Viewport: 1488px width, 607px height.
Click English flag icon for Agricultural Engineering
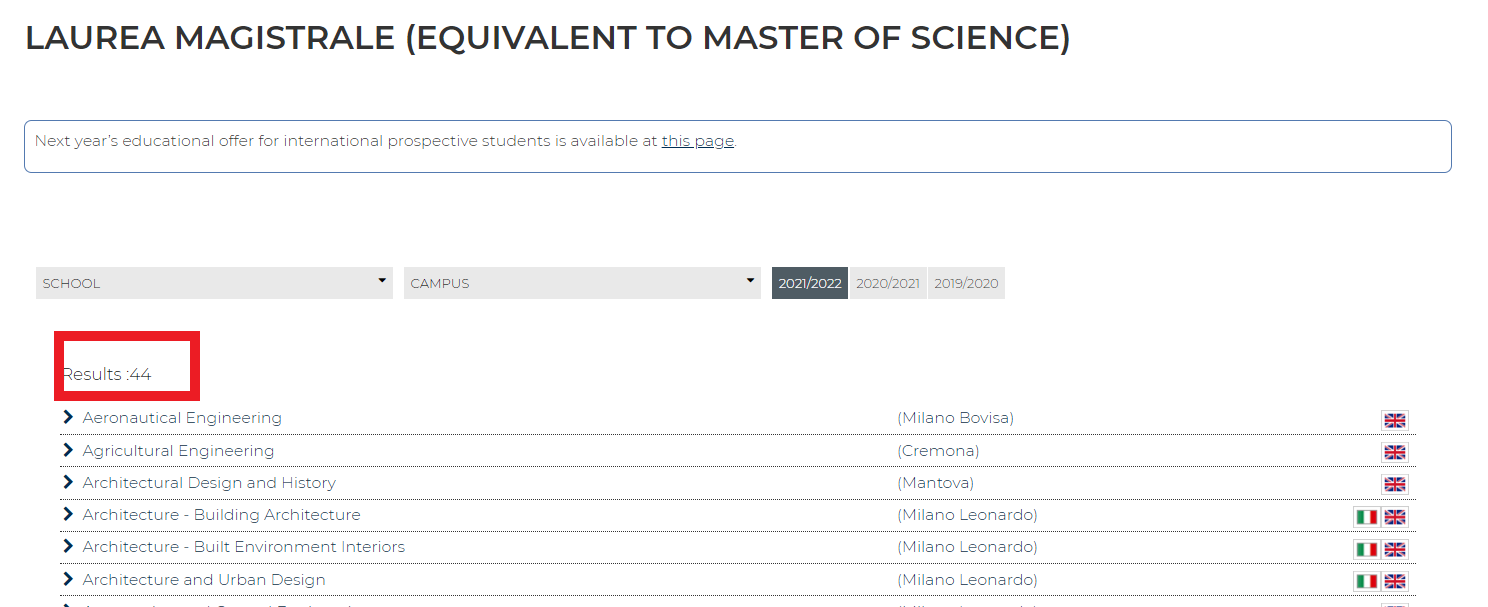click(x=1394, y=453)
